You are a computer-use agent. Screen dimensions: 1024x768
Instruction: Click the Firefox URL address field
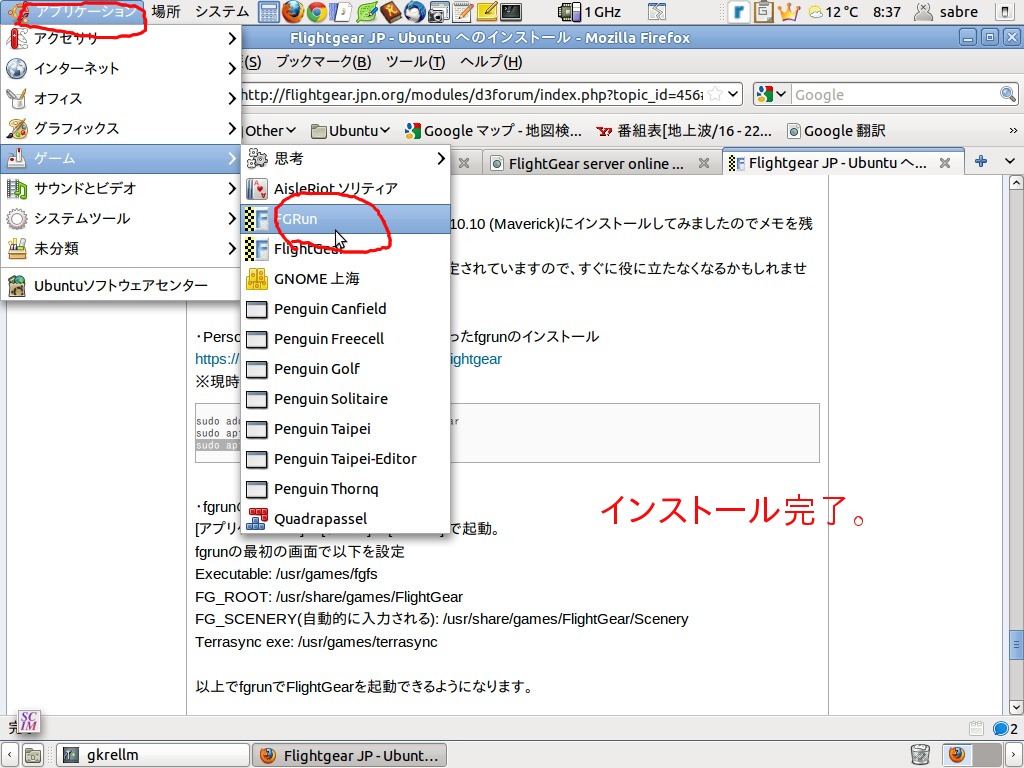472,95
